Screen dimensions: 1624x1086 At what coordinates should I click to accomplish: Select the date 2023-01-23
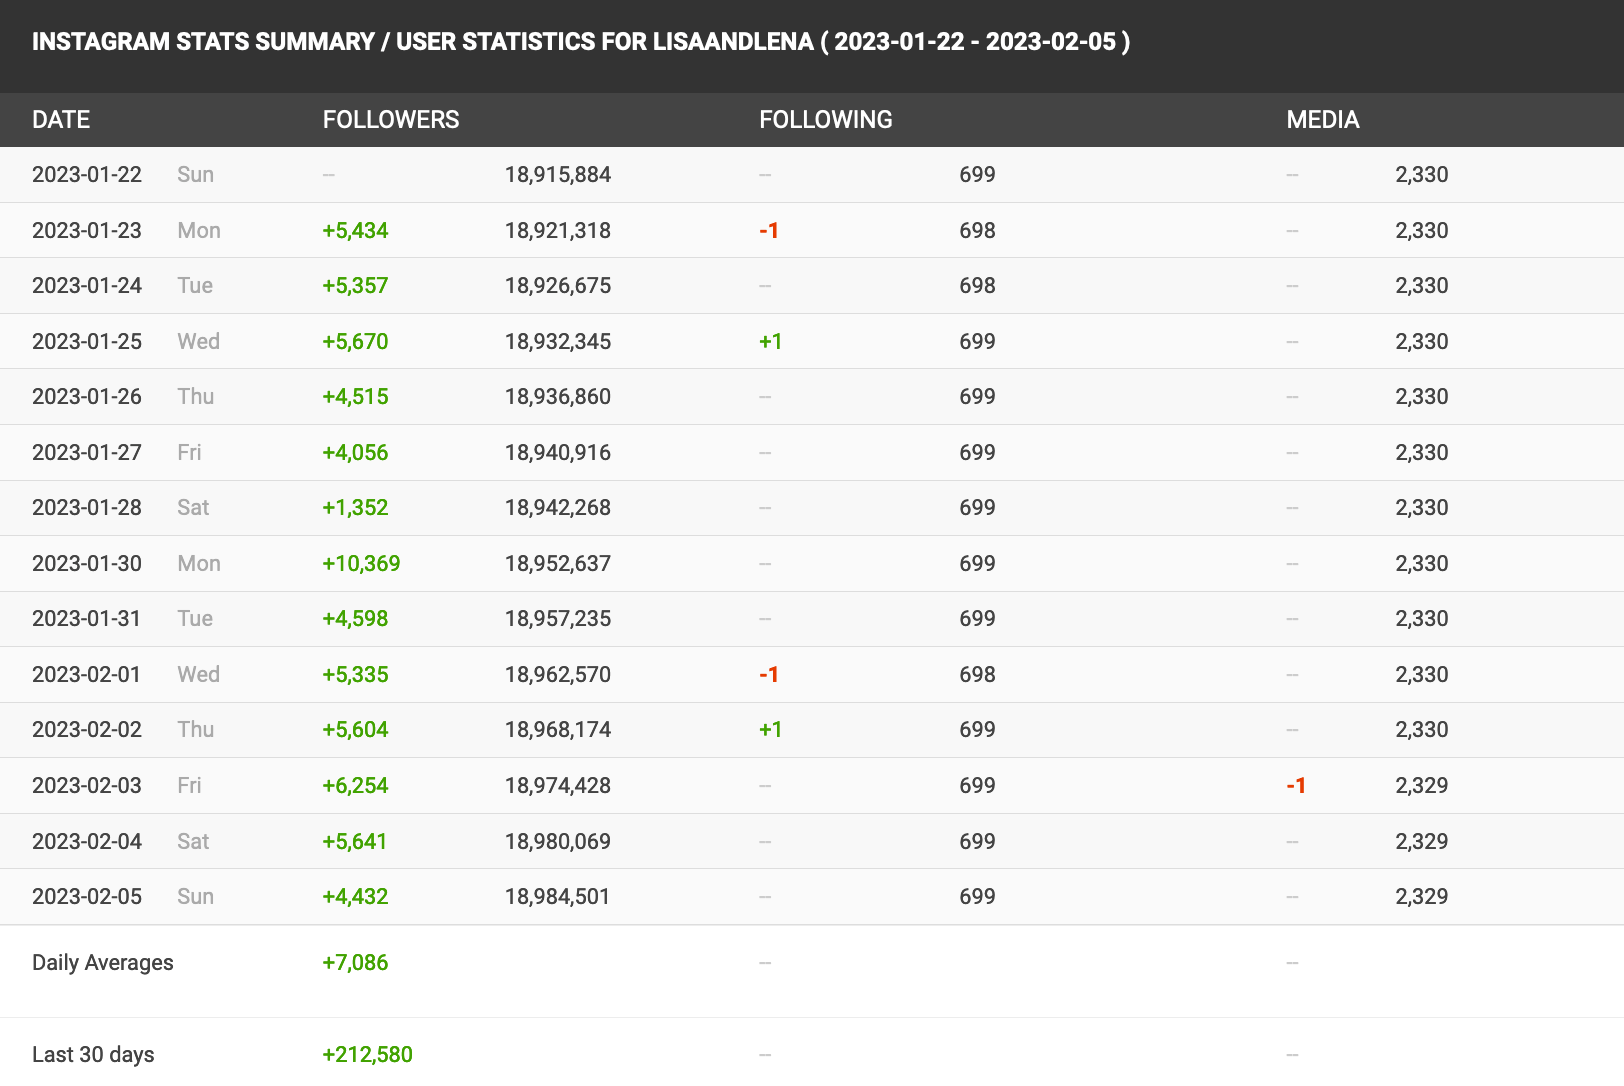(x=87, y=231)
